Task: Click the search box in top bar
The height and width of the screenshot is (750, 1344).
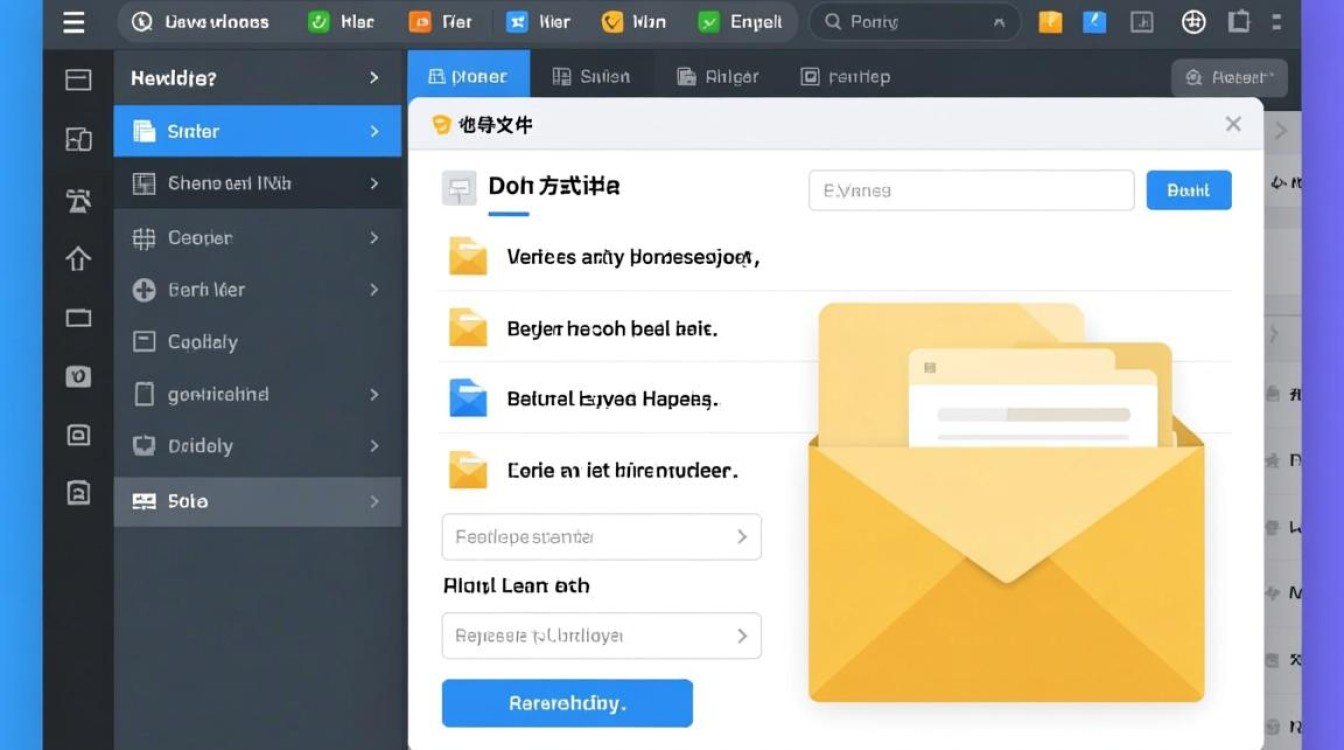Action: coord(913,22)
